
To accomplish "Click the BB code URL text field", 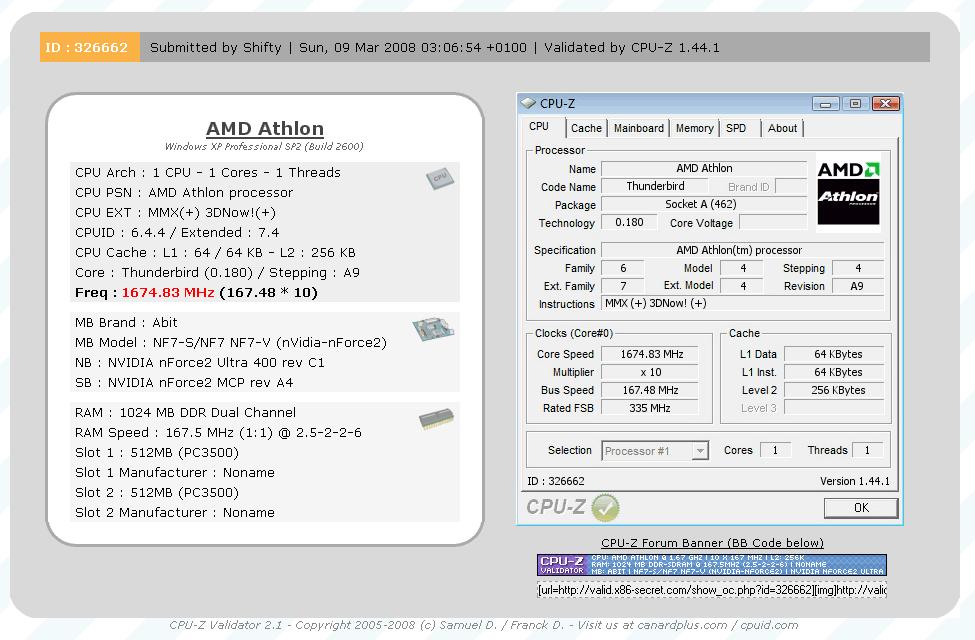I will point(712,590).
